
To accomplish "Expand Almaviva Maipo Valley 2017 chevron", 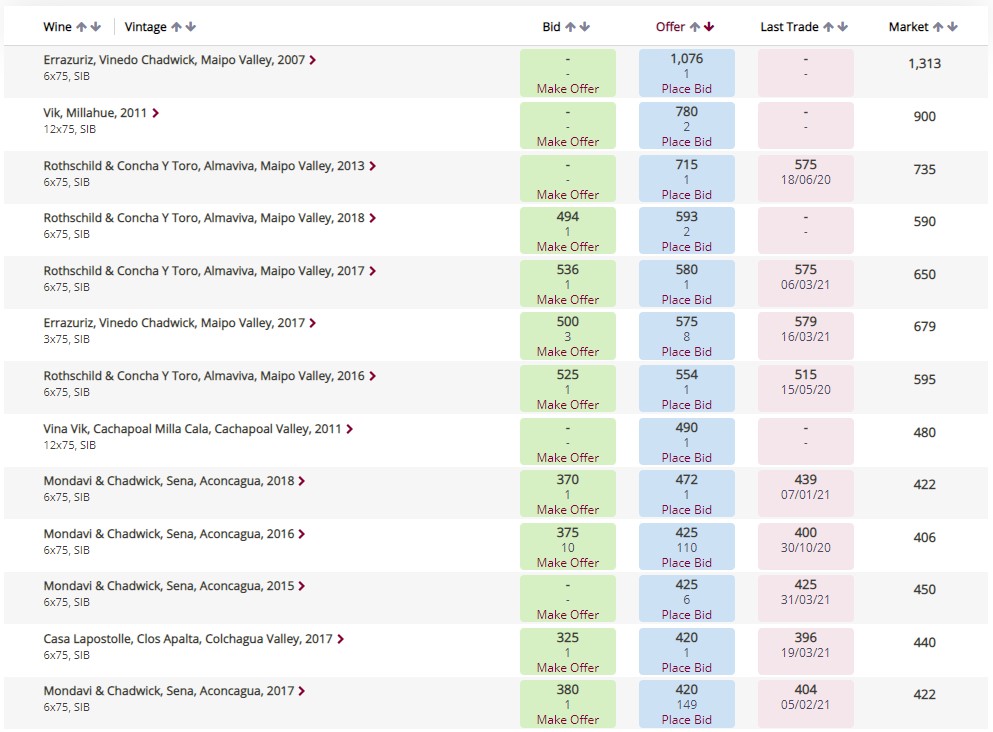I will 373,271.
